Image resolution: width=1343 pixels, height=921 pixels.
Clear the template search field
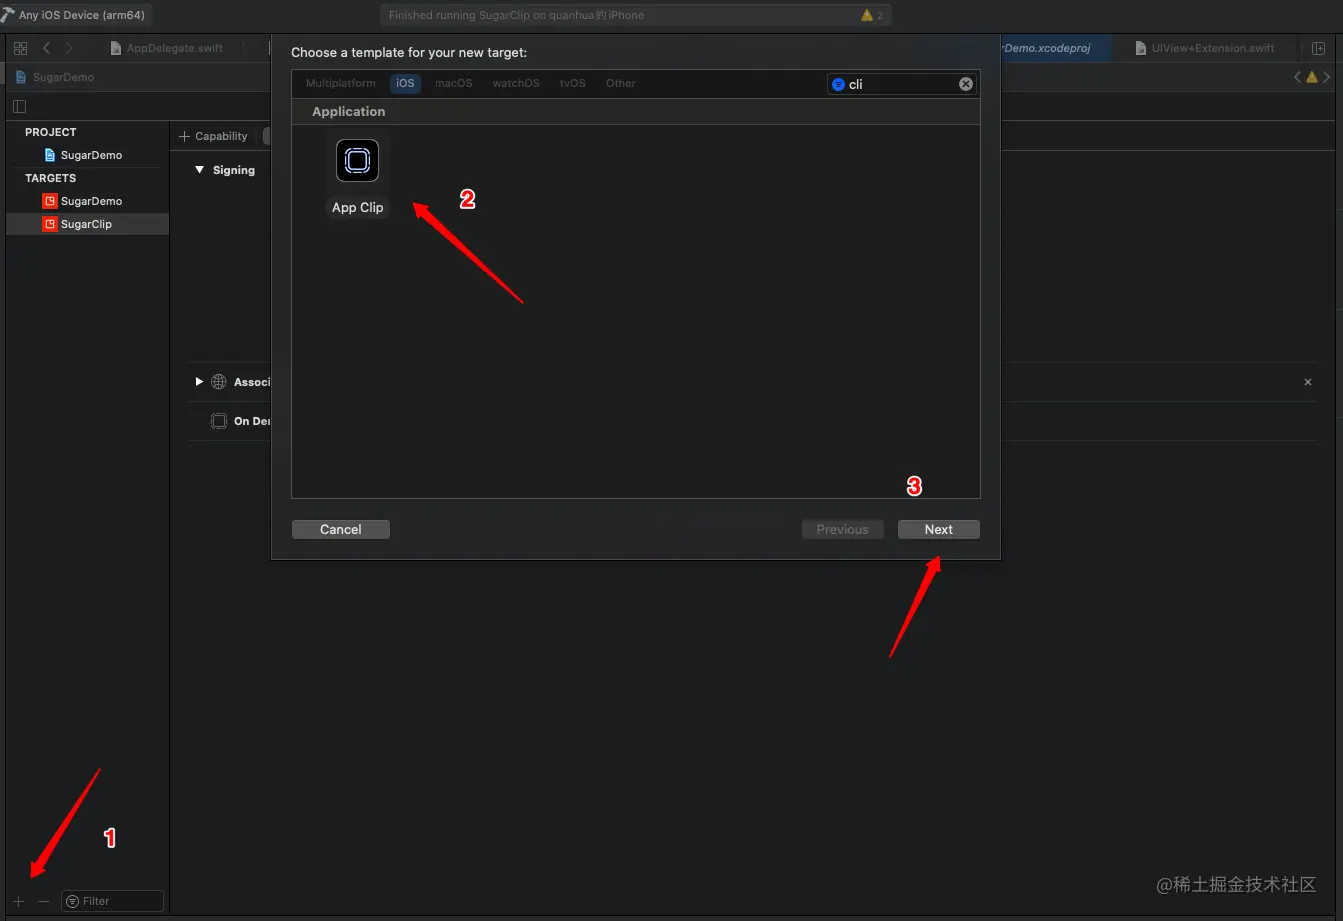point(966,84)
